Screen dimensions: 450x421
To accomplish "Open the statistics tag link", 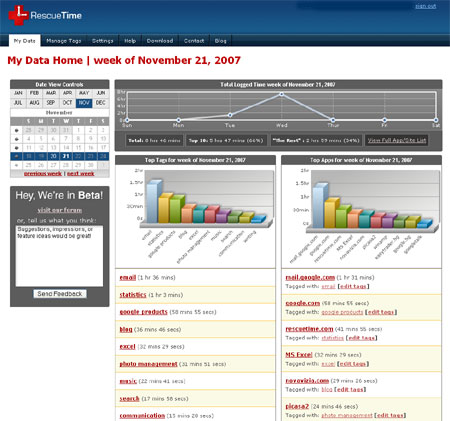I will [x=133, y=295].
